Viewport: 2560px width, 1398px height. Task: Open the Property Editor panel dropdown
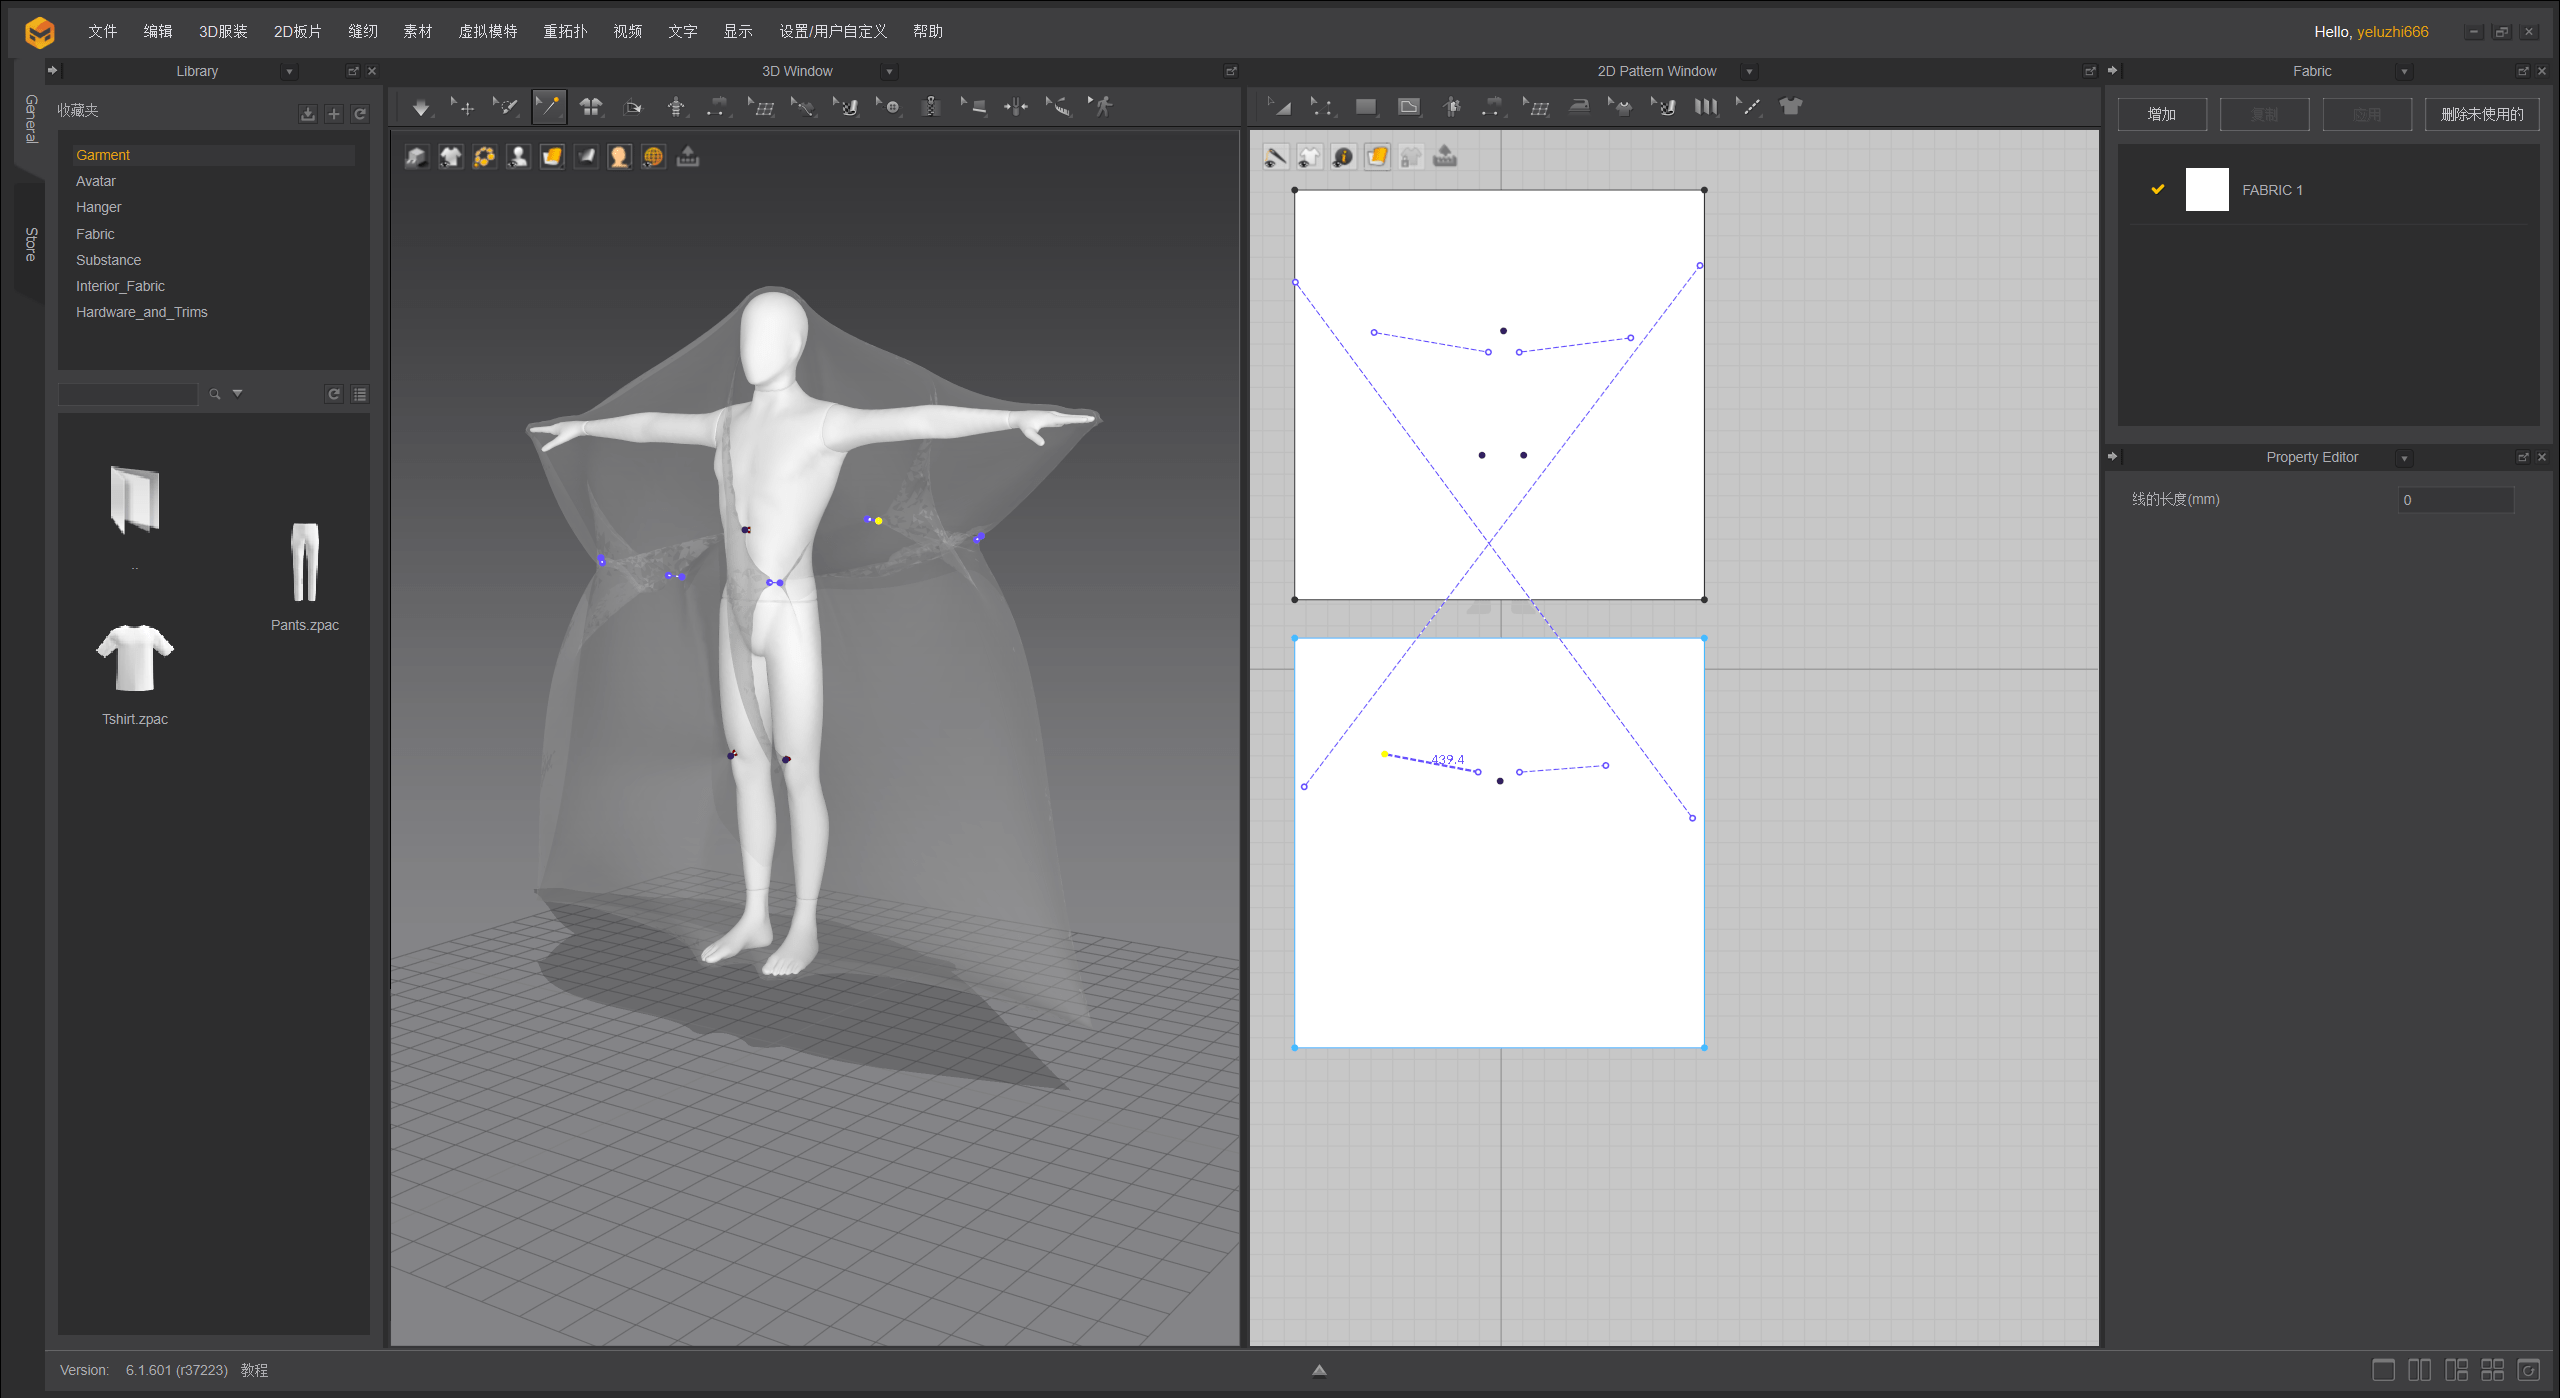tap(2404, 458)
